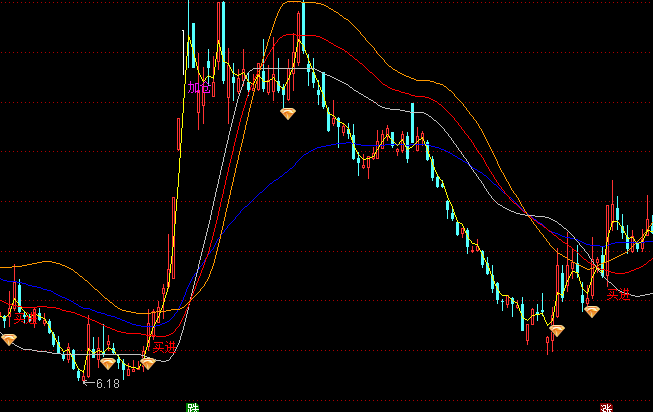Select the diamond marker below the middle 买进 label
Image resolution: width=653 pixels, height=412 pixels.
[147, 363]
